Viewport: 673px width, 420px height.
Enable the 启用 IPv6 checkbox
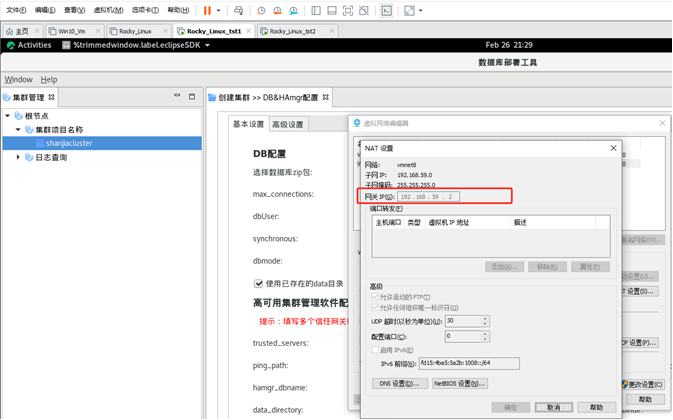tap(375, 350)
